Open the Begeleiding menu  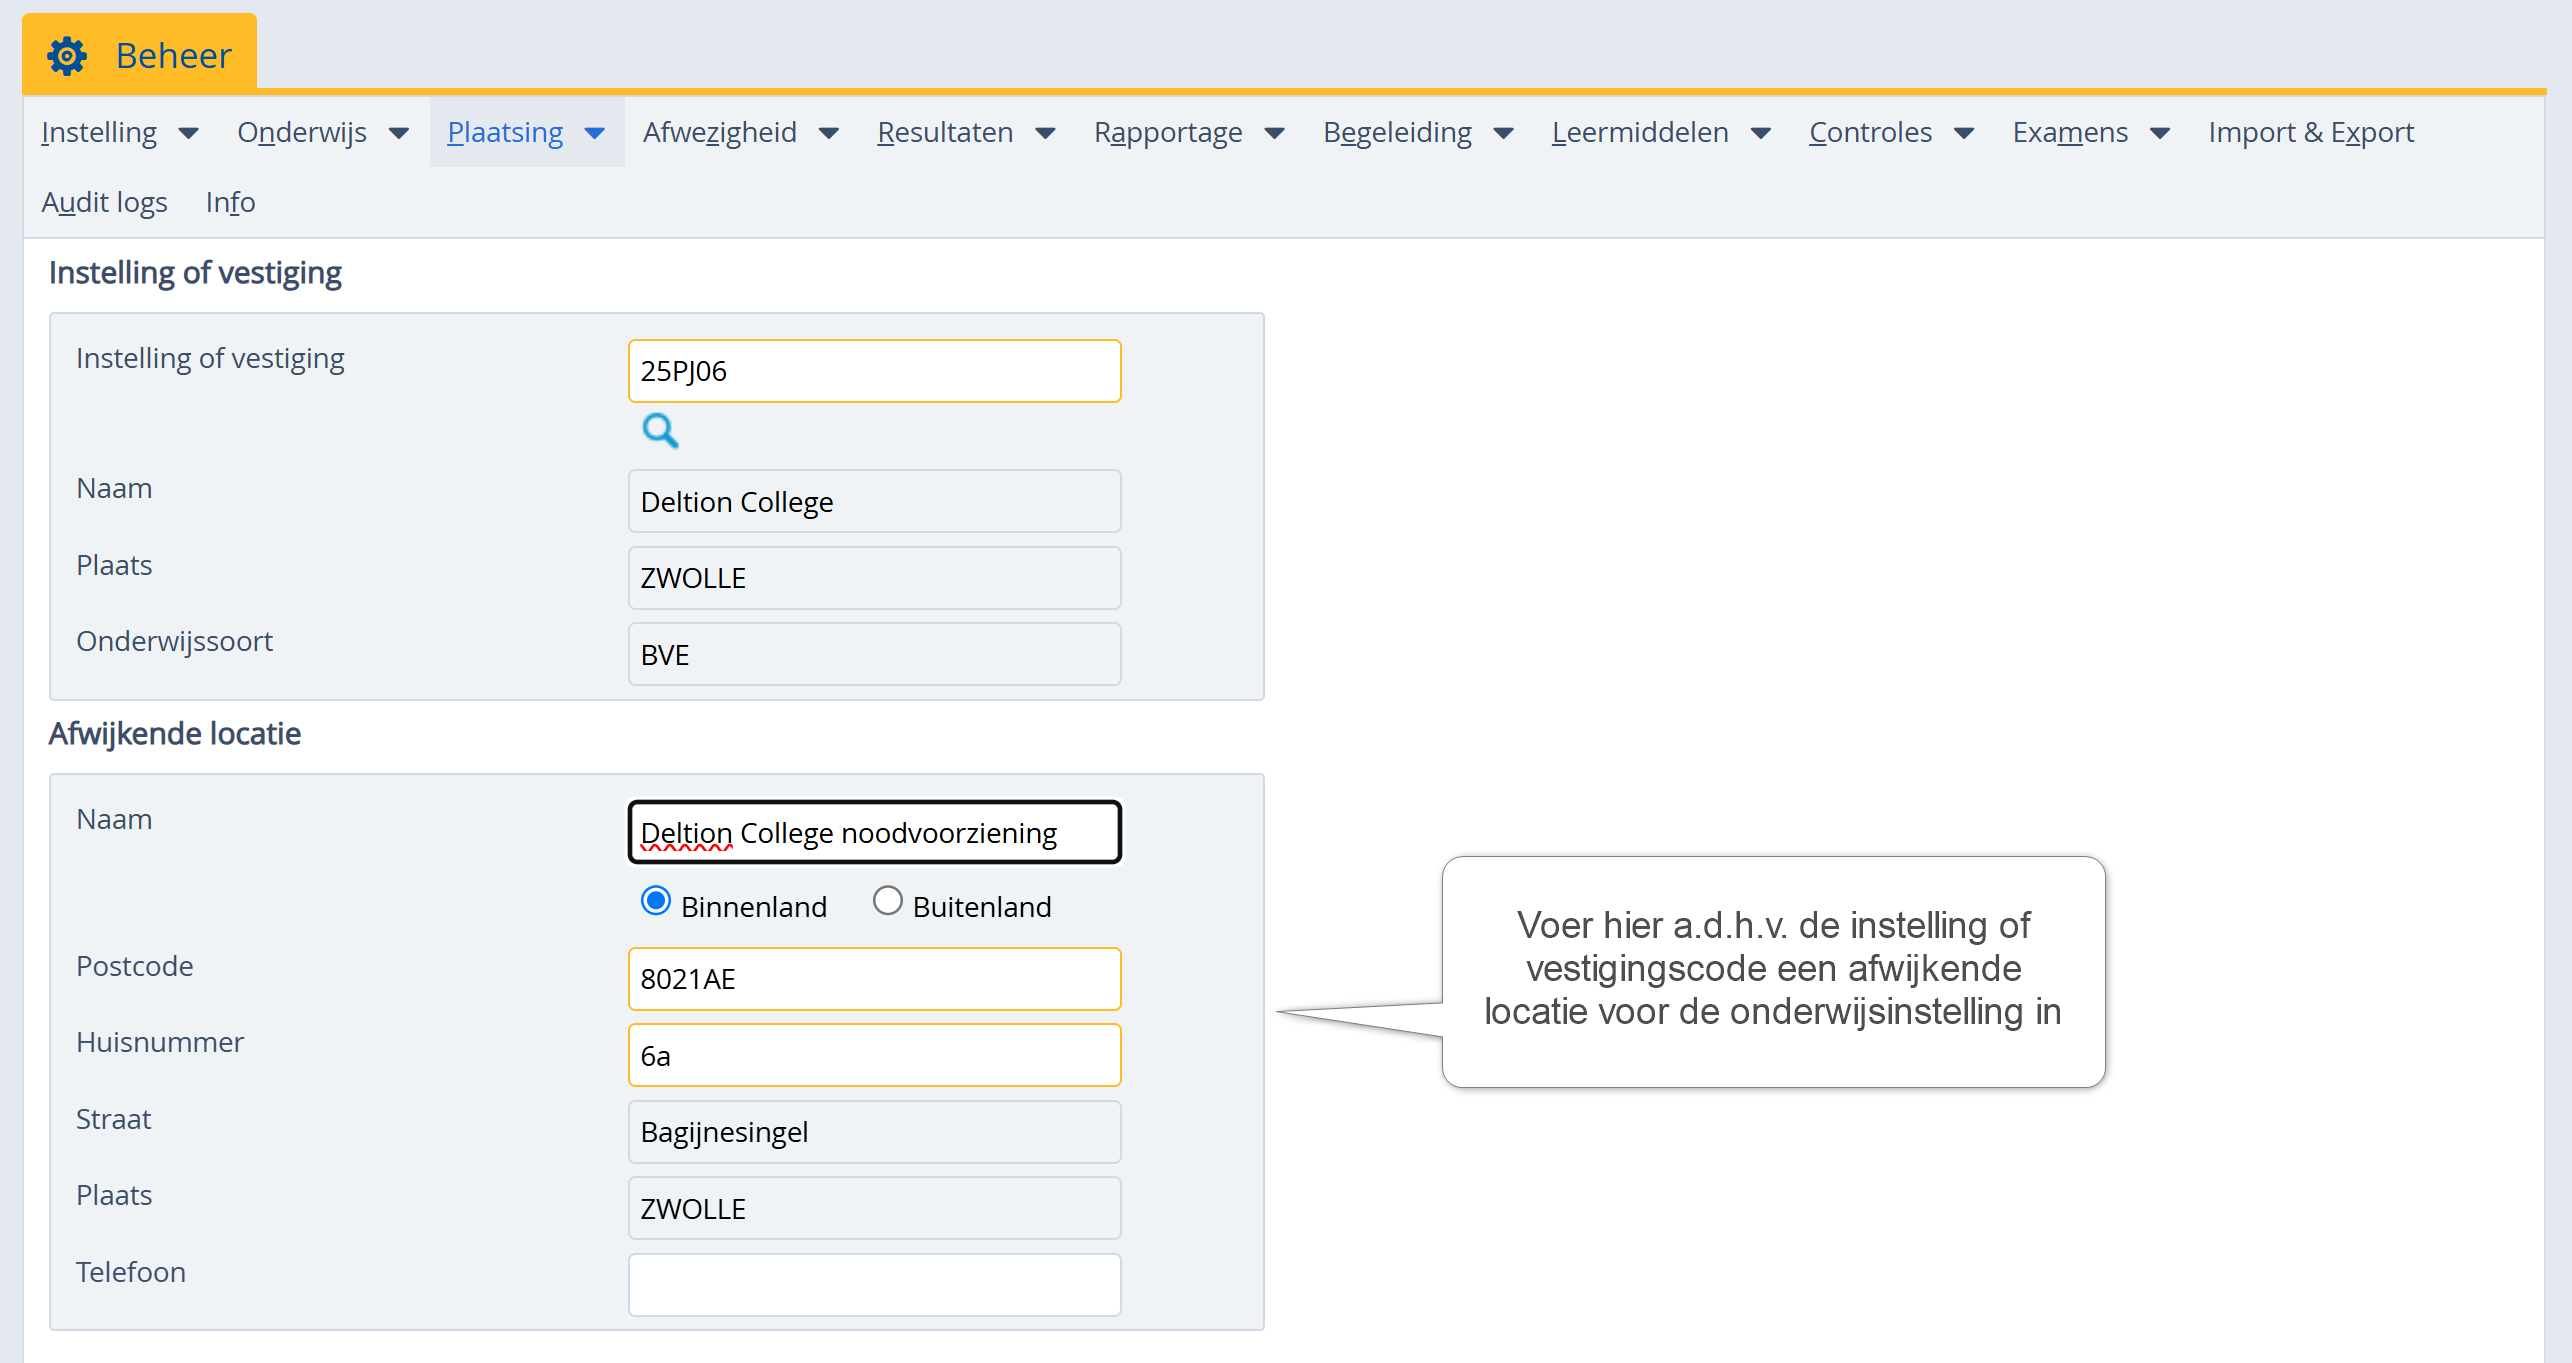[x=1396, y=133]
